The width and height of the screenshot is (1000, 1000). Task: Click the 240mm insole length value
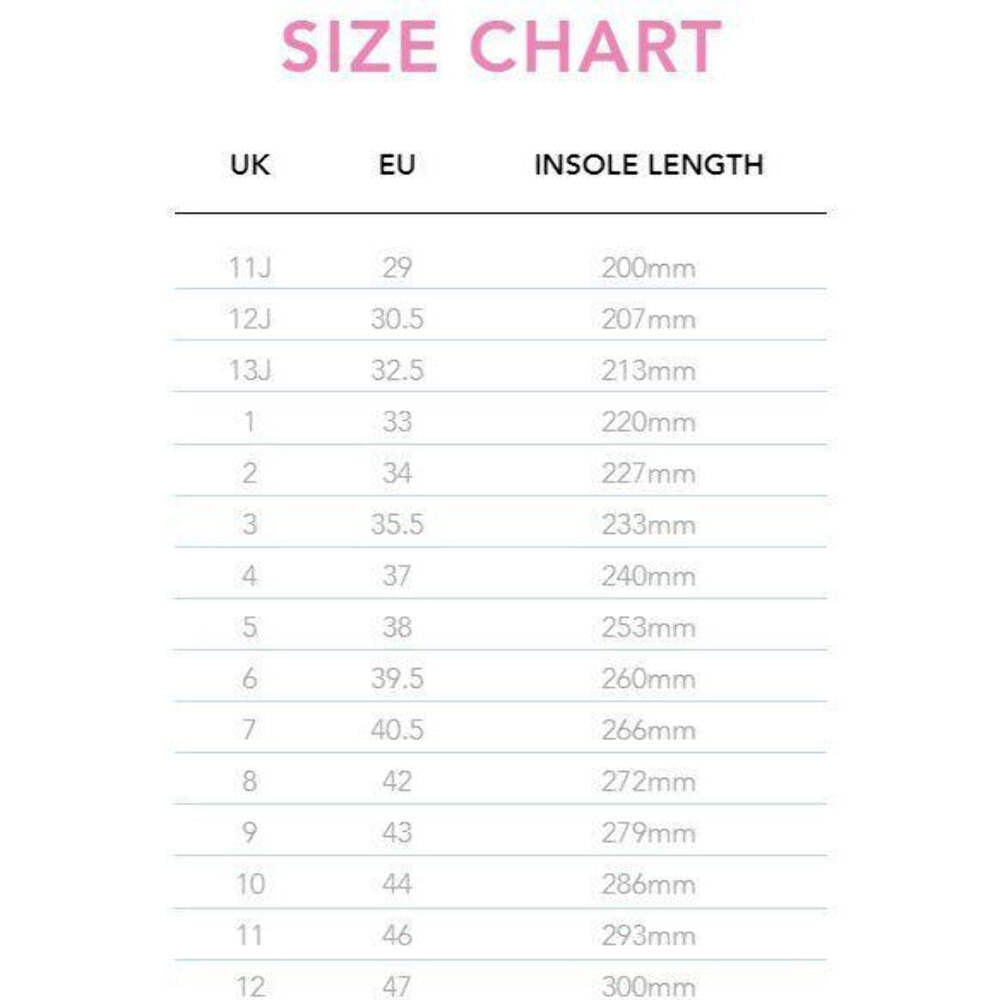649,576
